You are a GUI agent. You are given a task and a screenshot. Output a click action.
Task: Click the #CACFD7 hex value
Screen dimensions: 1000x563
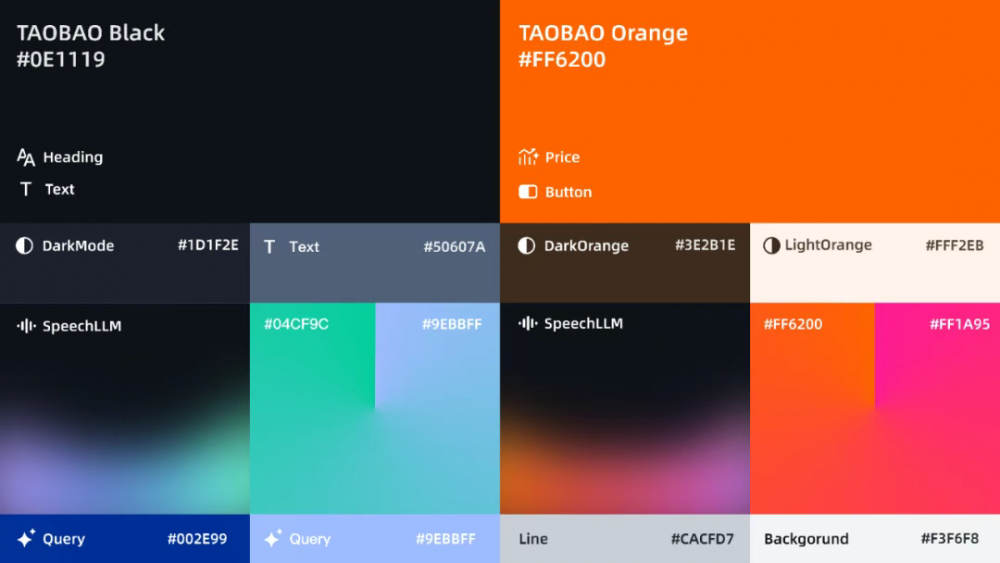point(702,539)
